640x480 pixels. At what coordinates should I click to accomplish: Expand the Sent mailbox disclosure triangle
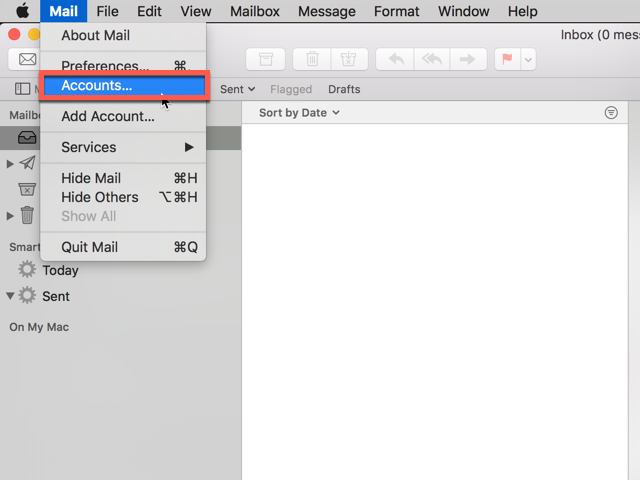10,164
